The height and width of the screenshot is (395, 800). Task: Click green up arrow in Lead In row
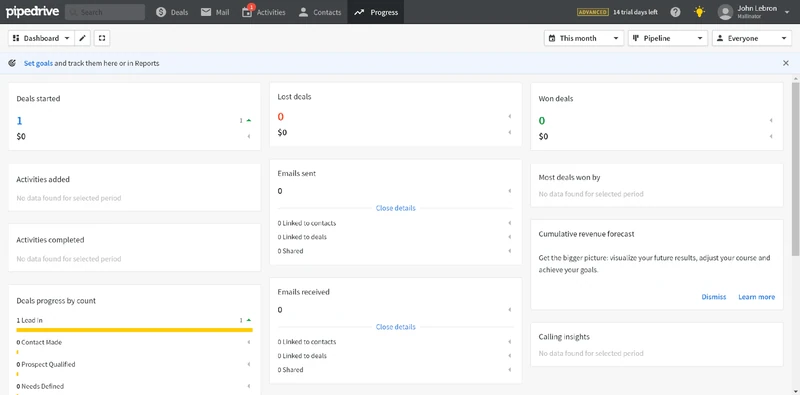pos(249,320)
